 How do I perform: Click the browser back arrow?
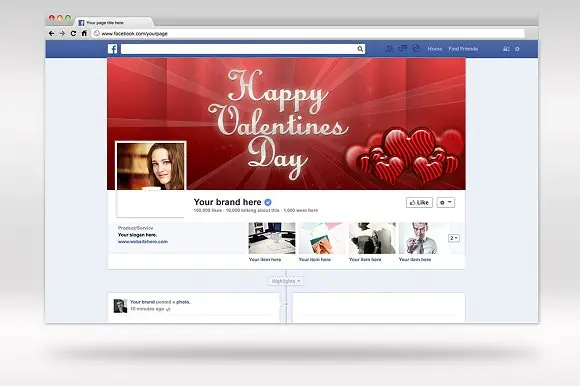point(51,33)
